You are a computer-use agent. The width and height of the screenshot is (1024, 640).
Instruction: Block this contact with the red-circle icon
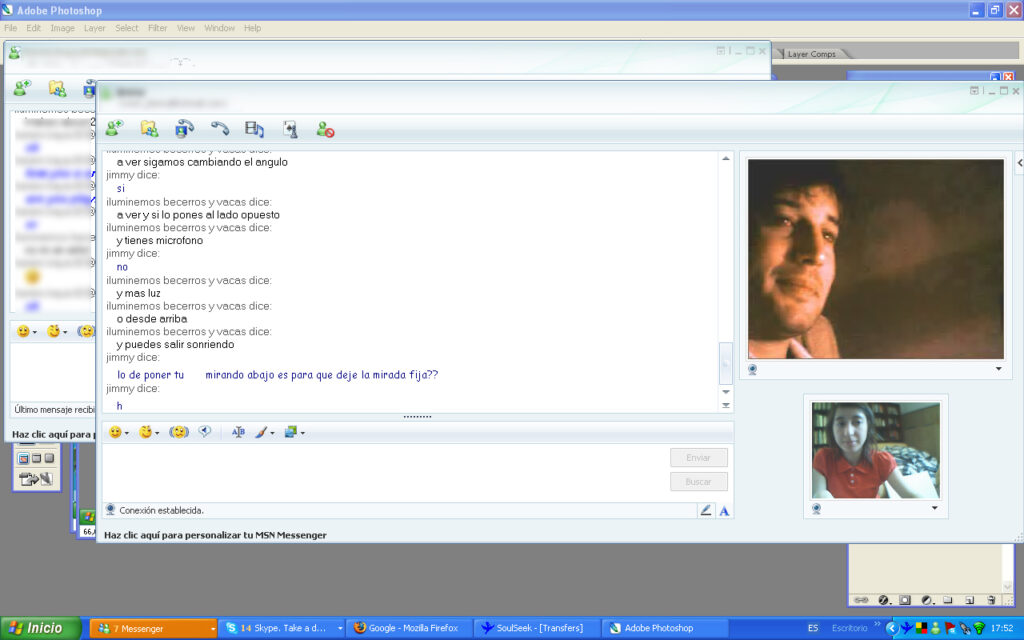(325, 129)
